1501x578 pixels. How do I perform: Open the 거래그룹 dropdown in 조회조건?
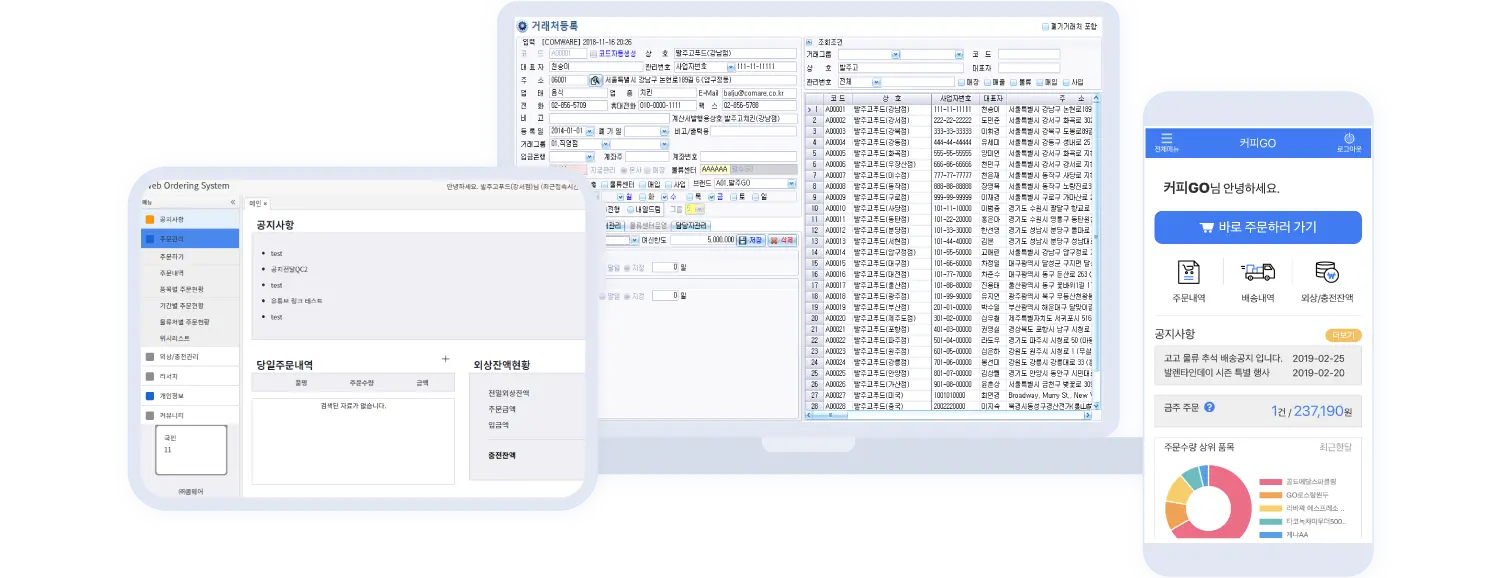point(895,54)
